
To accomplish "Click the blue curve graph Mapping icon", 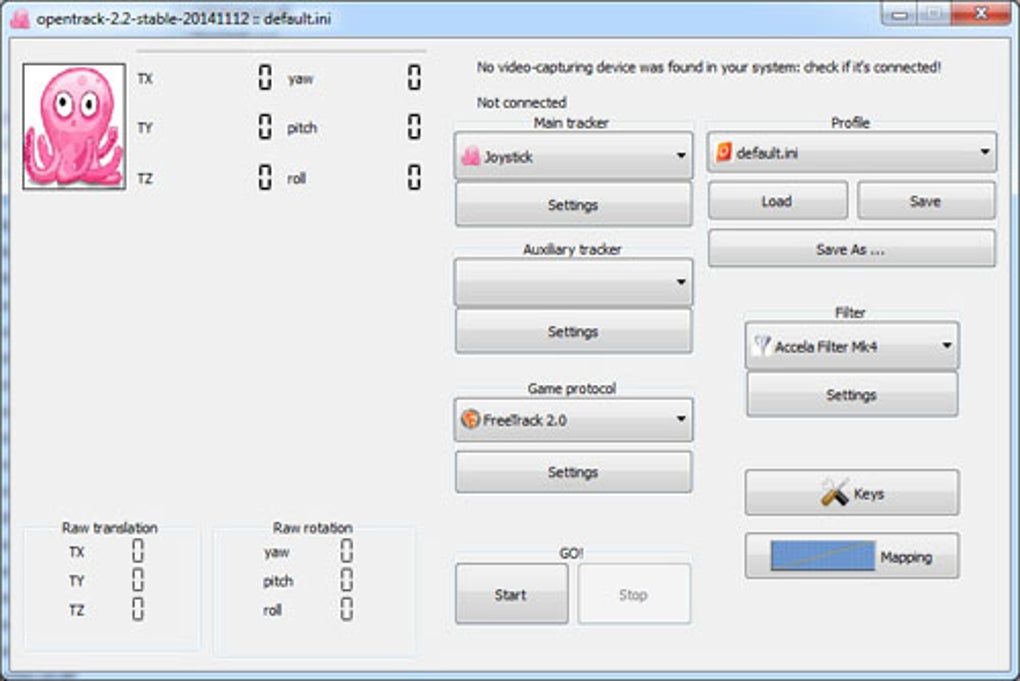I will (822, 556).
